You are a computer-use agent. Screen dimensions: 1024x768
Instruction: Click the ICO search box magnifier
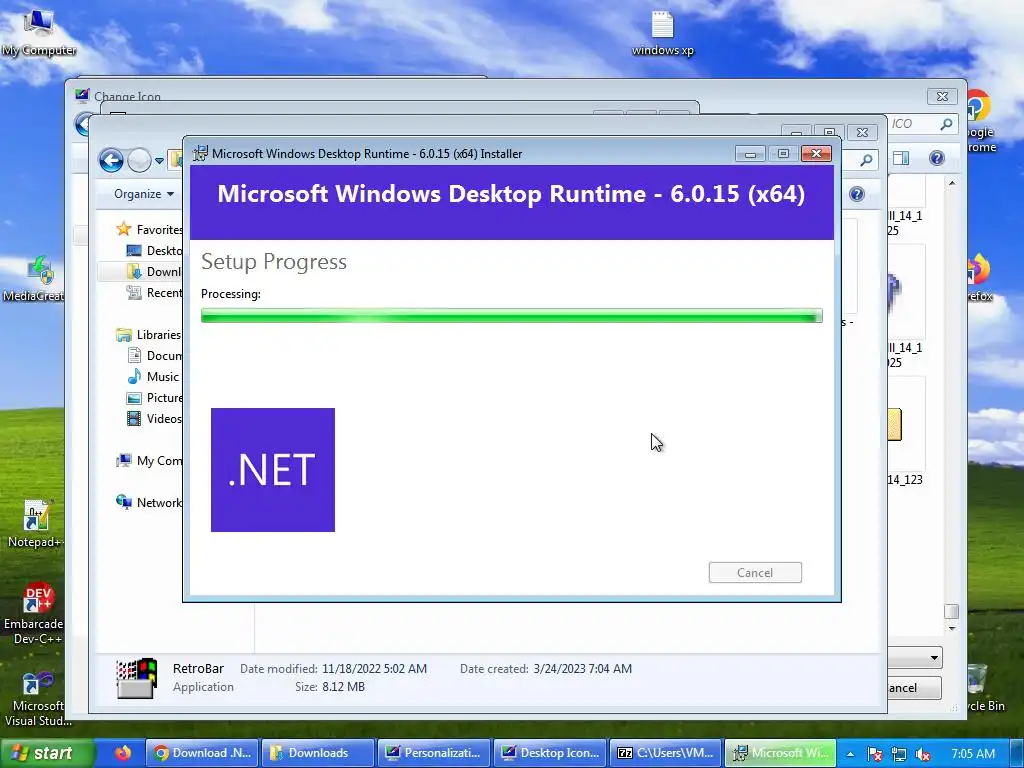pos(946,123)
